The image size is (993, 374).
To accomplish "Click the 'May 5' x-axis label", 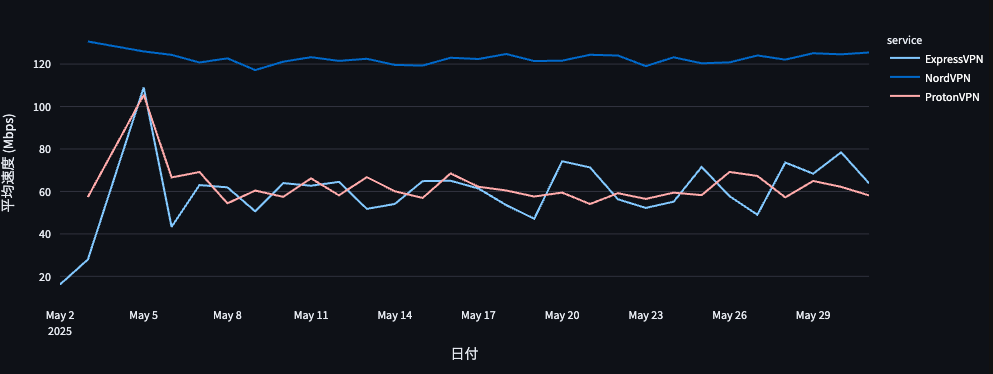I will (x=144, y=315).
